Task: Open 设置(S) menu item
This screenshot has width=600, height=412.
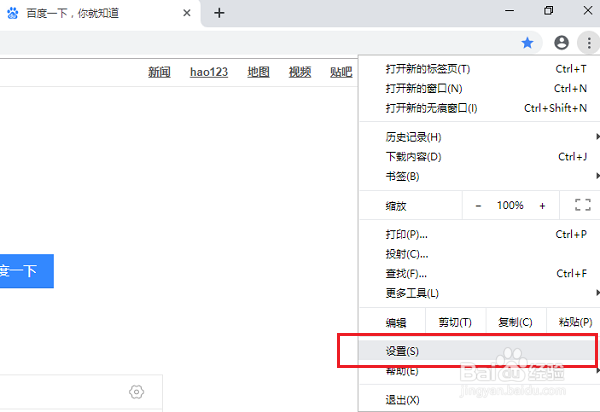Action: 479,351
